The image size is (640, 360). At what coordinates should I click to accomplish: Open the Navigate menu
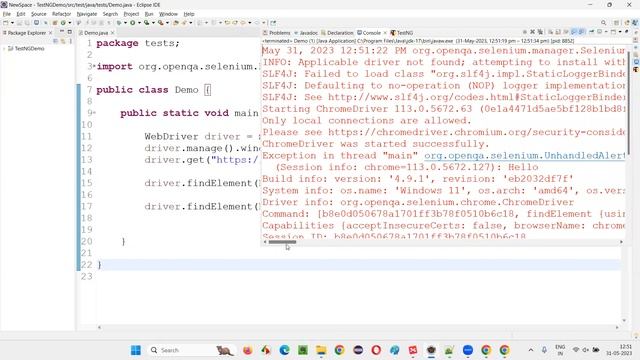(87, 14)
